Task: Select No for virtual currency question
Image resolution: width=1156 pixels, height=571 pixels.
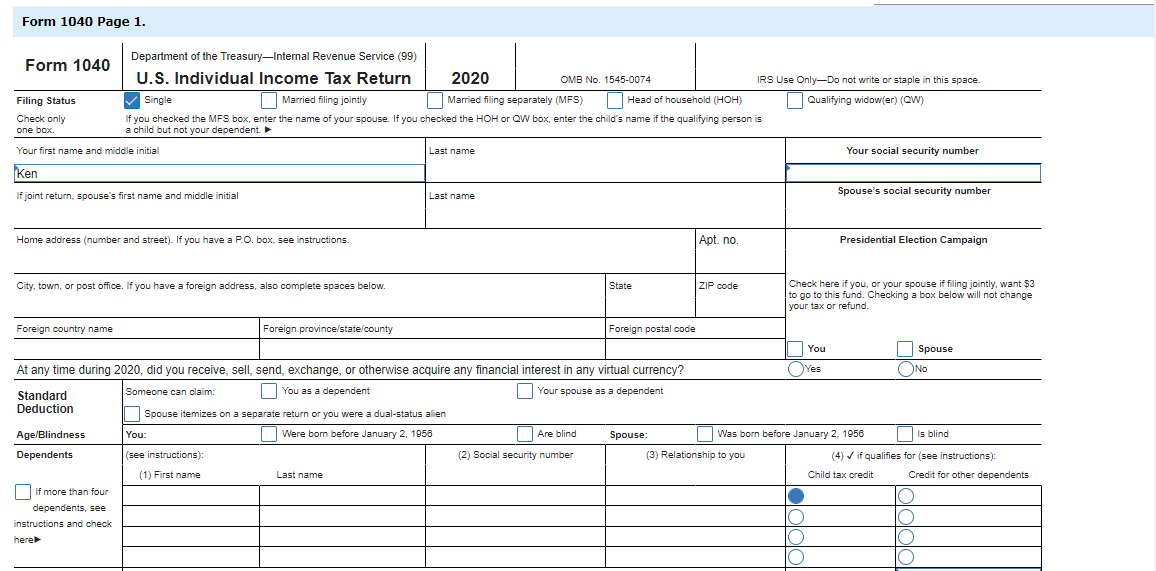Action: click(x=905, y=369)
